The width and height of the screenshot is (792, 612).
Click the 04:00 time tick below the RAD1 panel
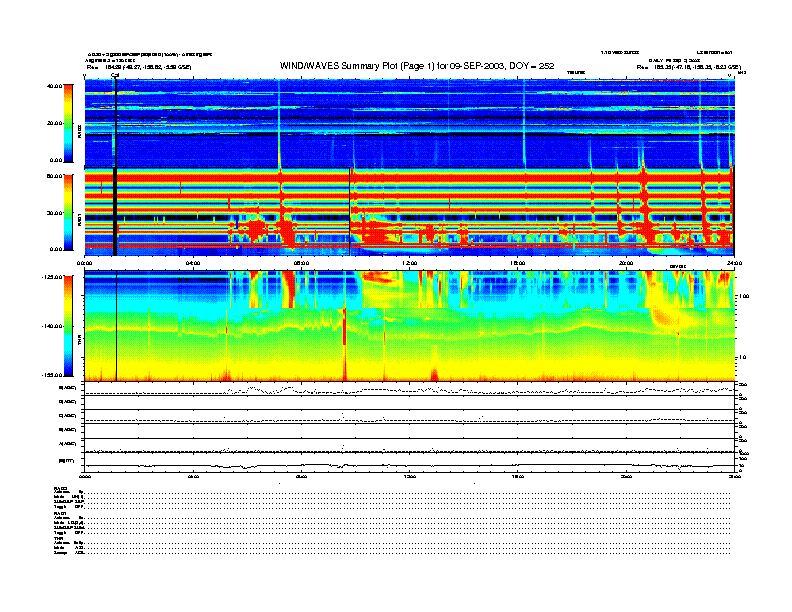(192, 263)
